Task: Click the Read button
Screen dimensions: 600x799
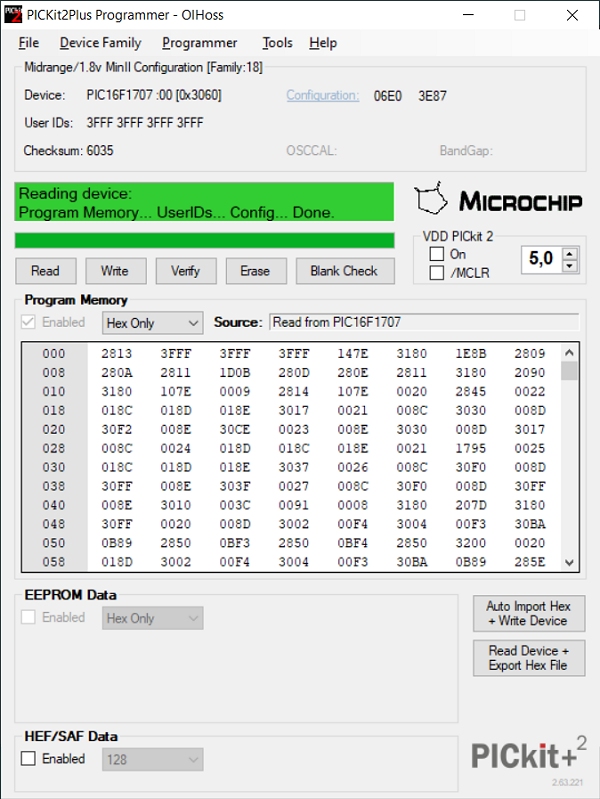Action: (x=45, y=271)
